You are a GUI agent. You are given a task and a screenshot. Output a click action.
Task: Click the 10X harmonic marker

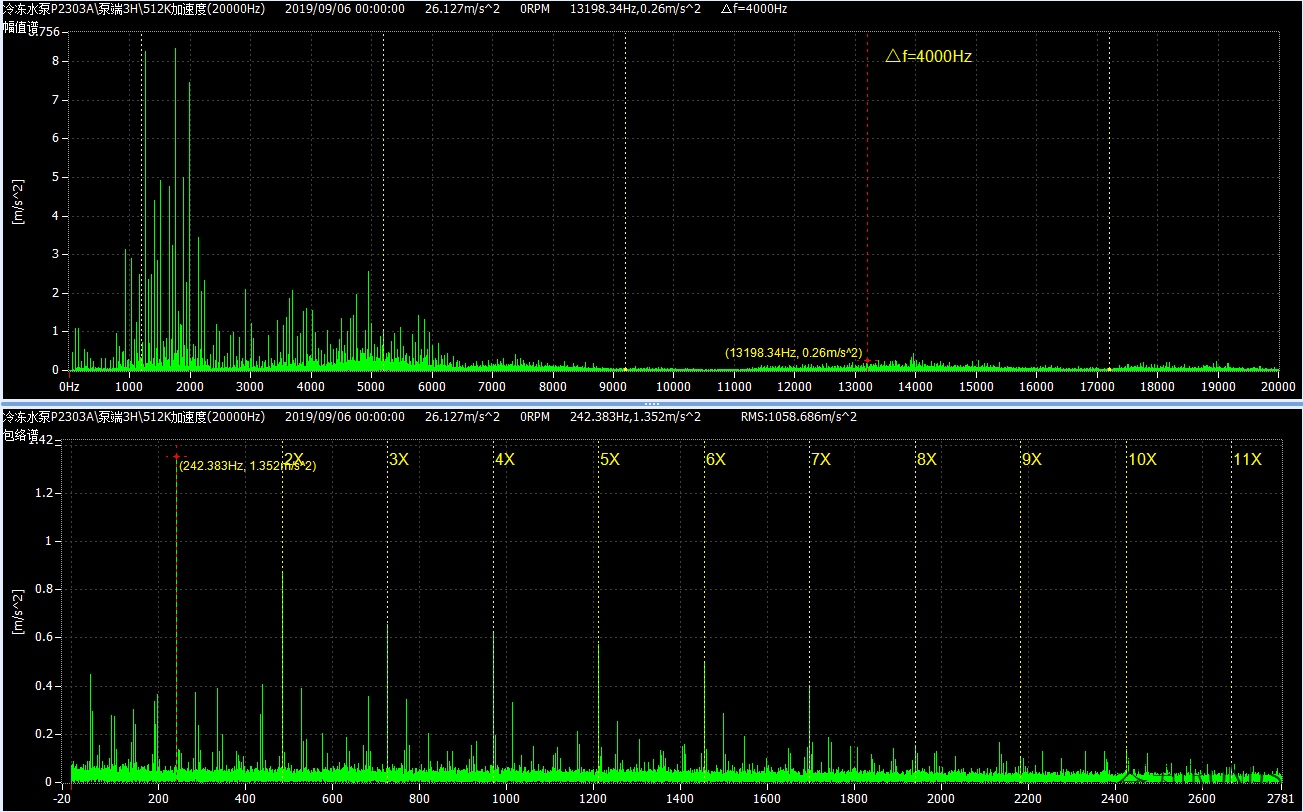1142,460
